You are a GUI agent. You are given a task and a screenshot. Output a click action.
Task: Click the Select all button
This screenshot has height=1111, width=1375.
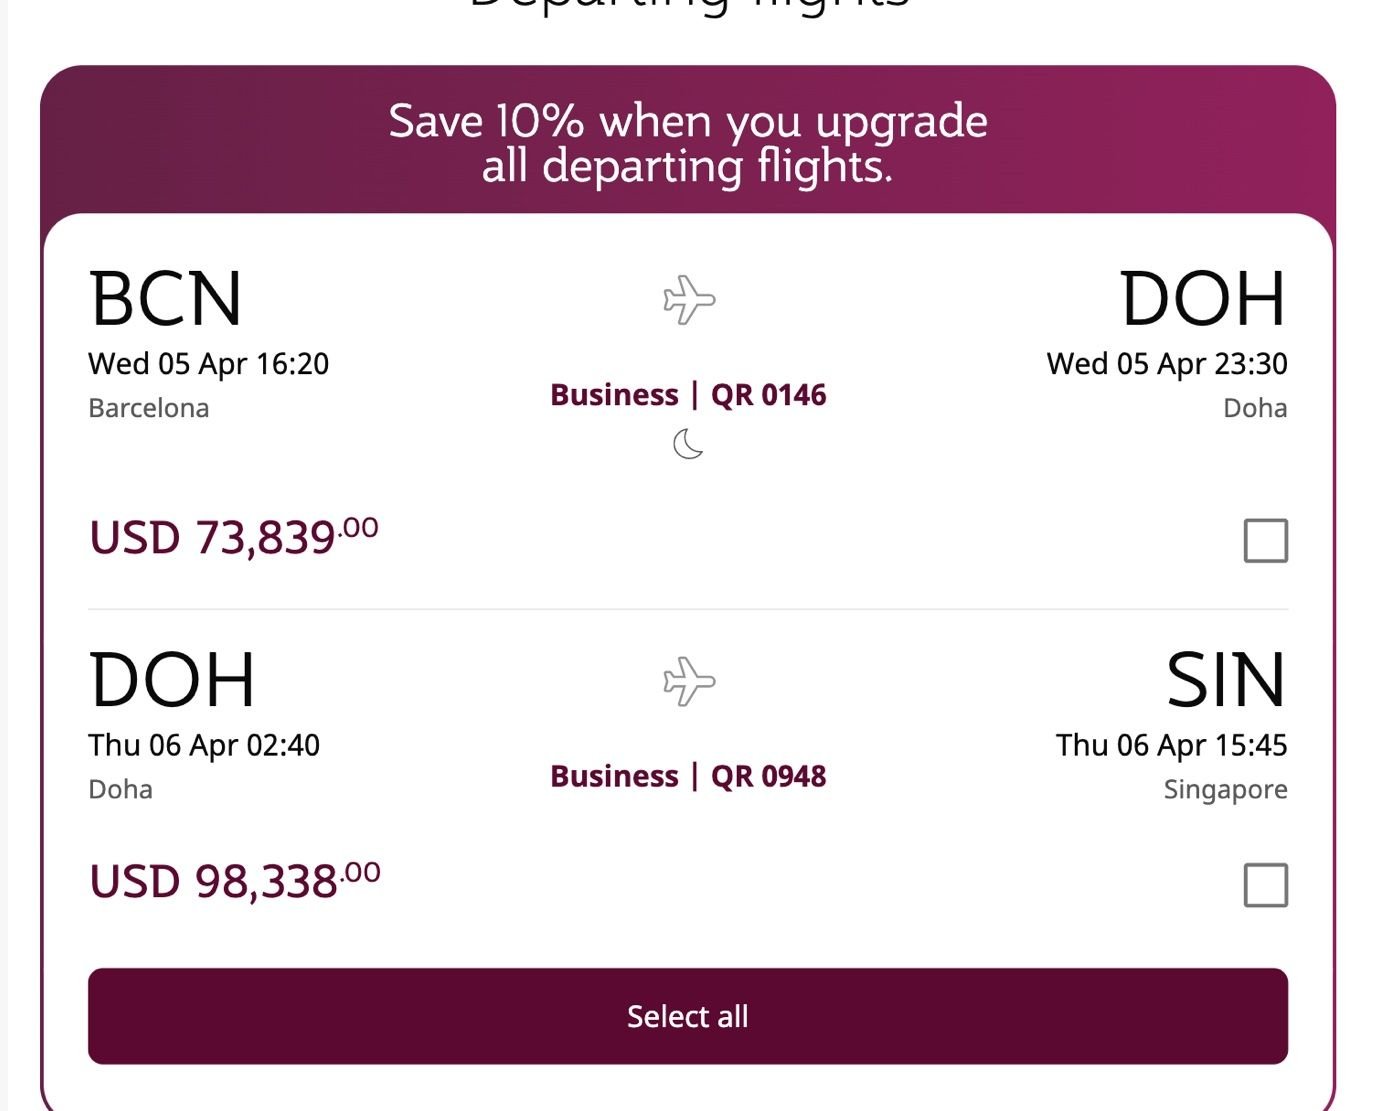pyautogui.click(x=687, y=1016)
